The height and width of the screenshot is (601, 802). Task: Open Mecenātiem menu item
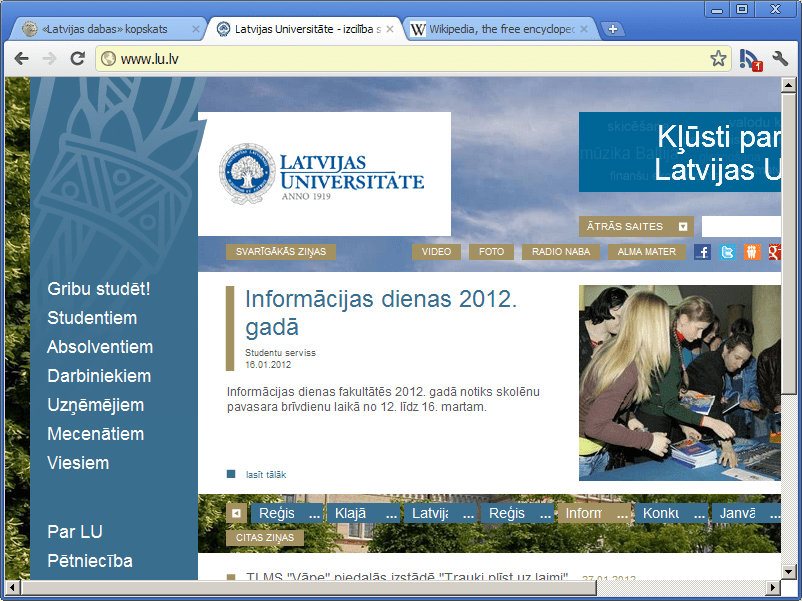tap(96, 434)
